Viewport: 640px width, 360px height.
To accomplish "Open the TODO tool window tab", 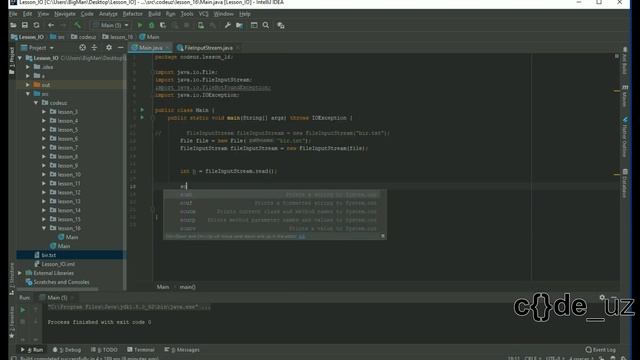I will tap(105, 350).
